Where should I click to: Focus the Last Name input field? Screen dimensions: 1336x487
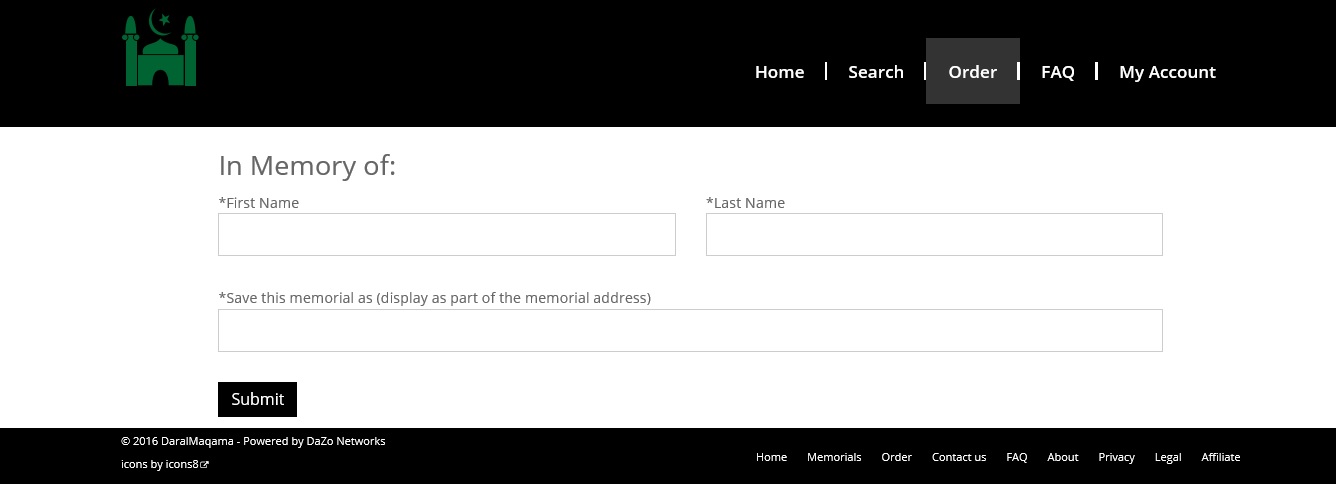point(934,234)
